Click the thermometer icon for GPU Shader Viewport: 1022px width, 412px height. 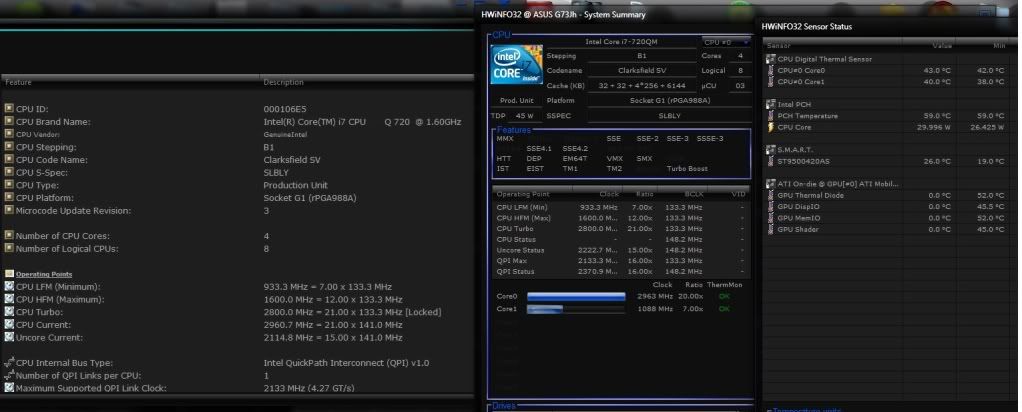(771, 229)
